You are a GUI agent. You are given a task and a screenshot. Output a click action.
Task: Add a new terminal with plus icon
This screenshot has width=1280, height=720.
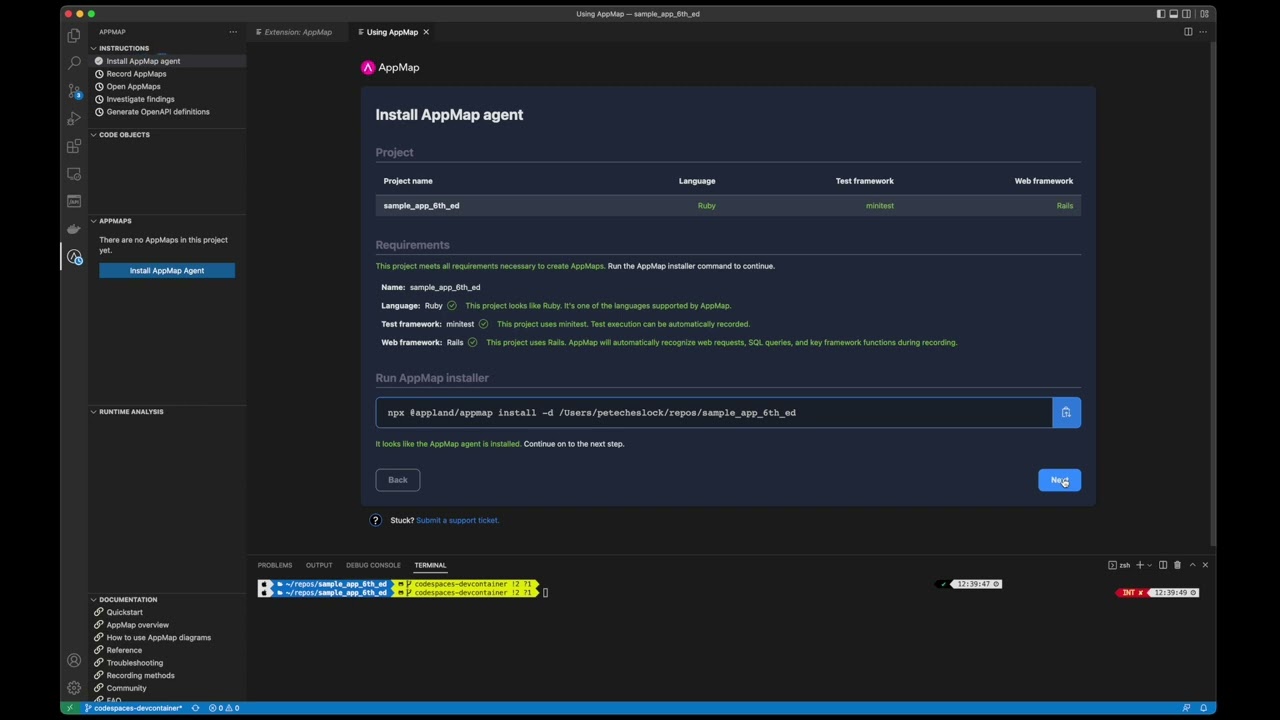[x=1139, y=565]
